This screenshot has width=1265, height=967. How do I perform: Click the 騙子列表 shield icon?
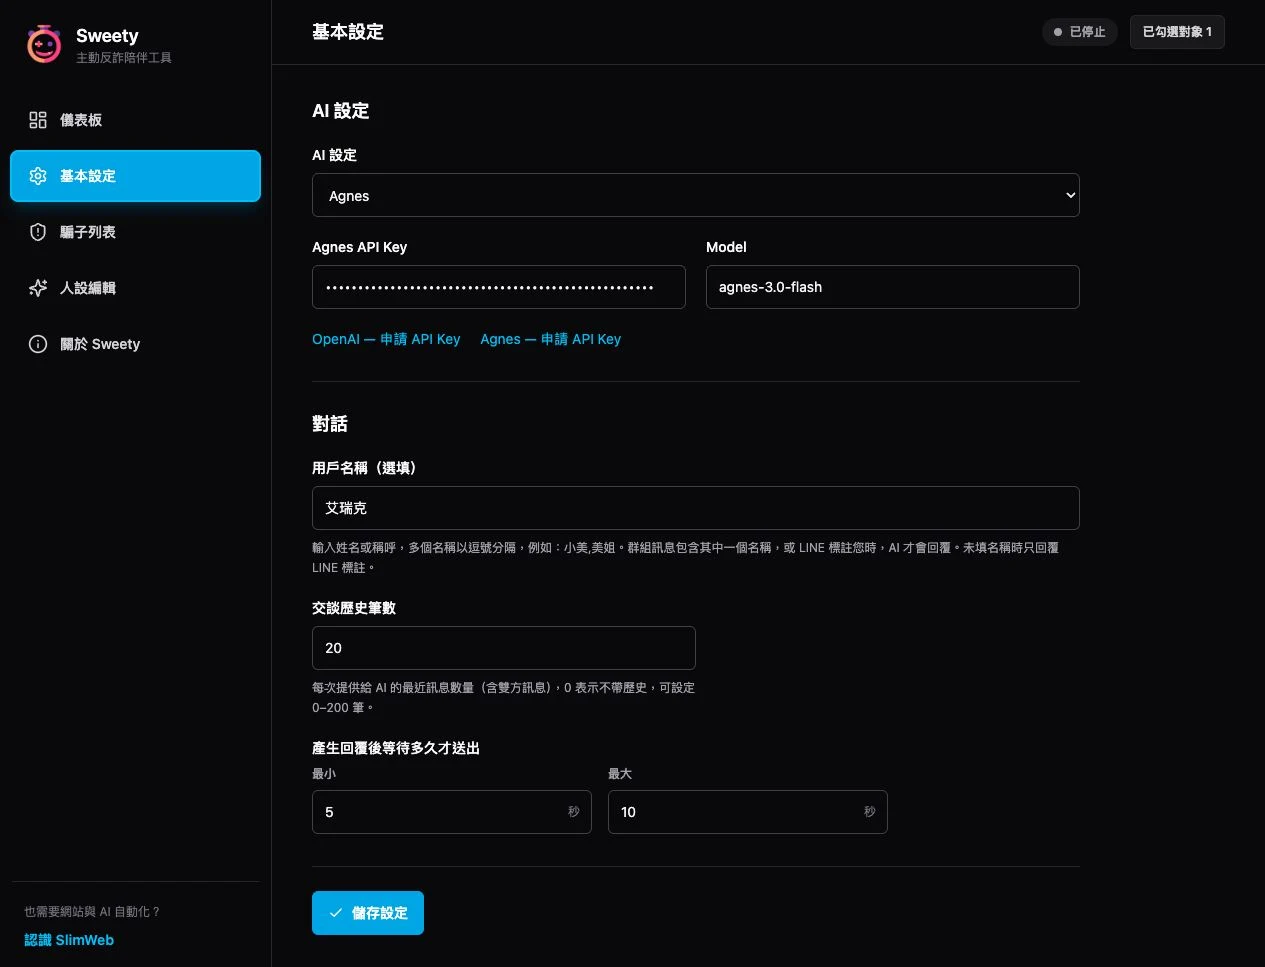(38, 232)
